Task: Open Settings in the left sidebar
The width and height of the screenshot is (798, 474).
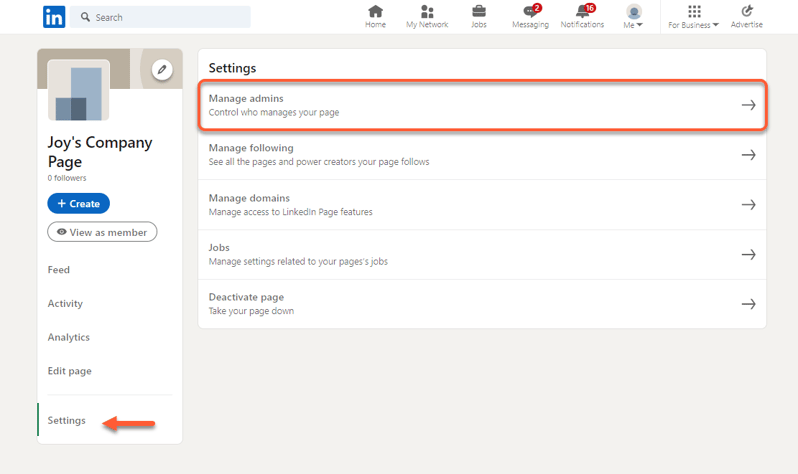Action: 67,421
